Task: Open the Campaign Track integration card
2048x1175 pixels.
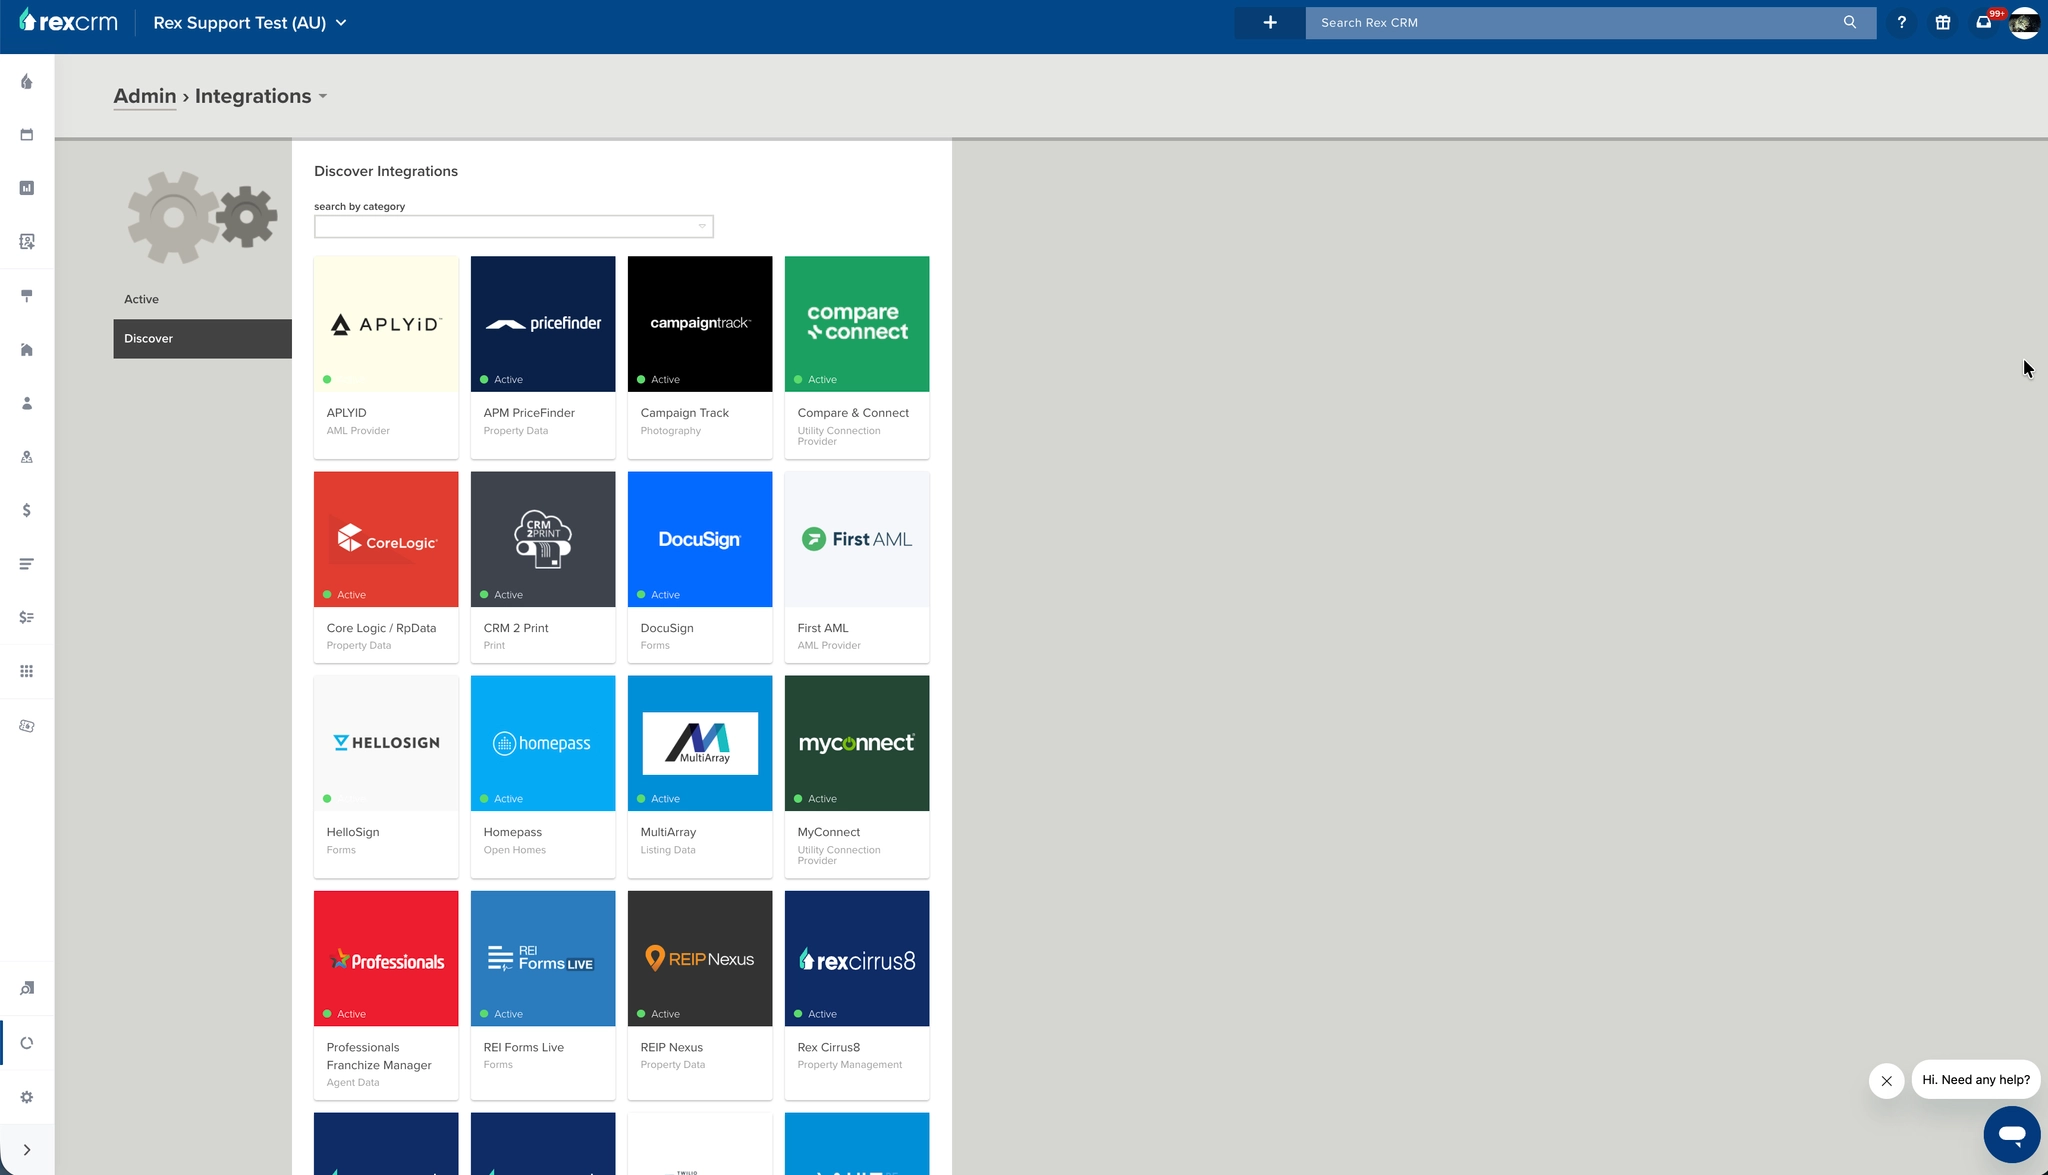Action: pos(700,357)
